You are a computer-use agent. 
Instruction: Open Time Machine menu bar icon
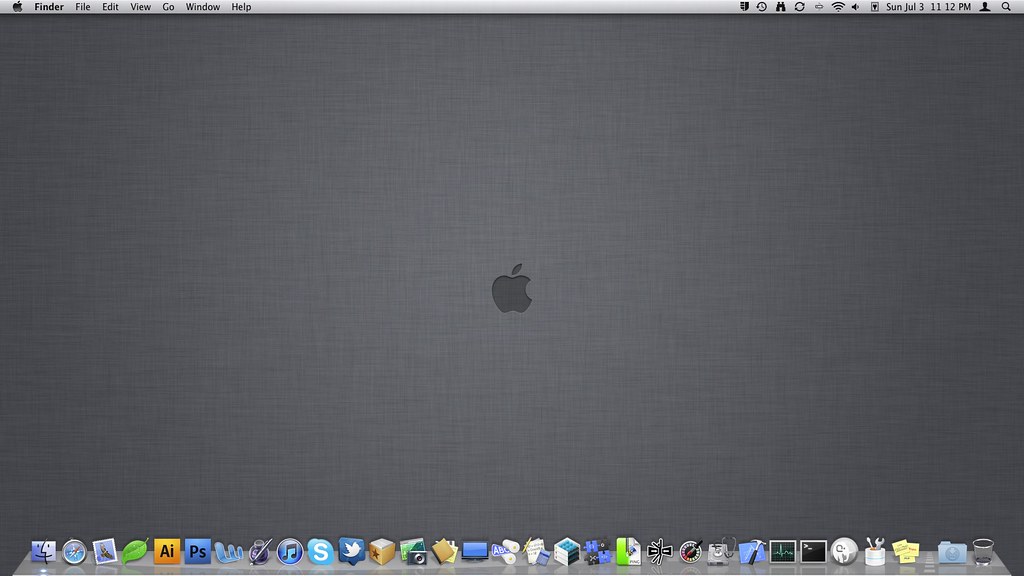tap(761, 7)
